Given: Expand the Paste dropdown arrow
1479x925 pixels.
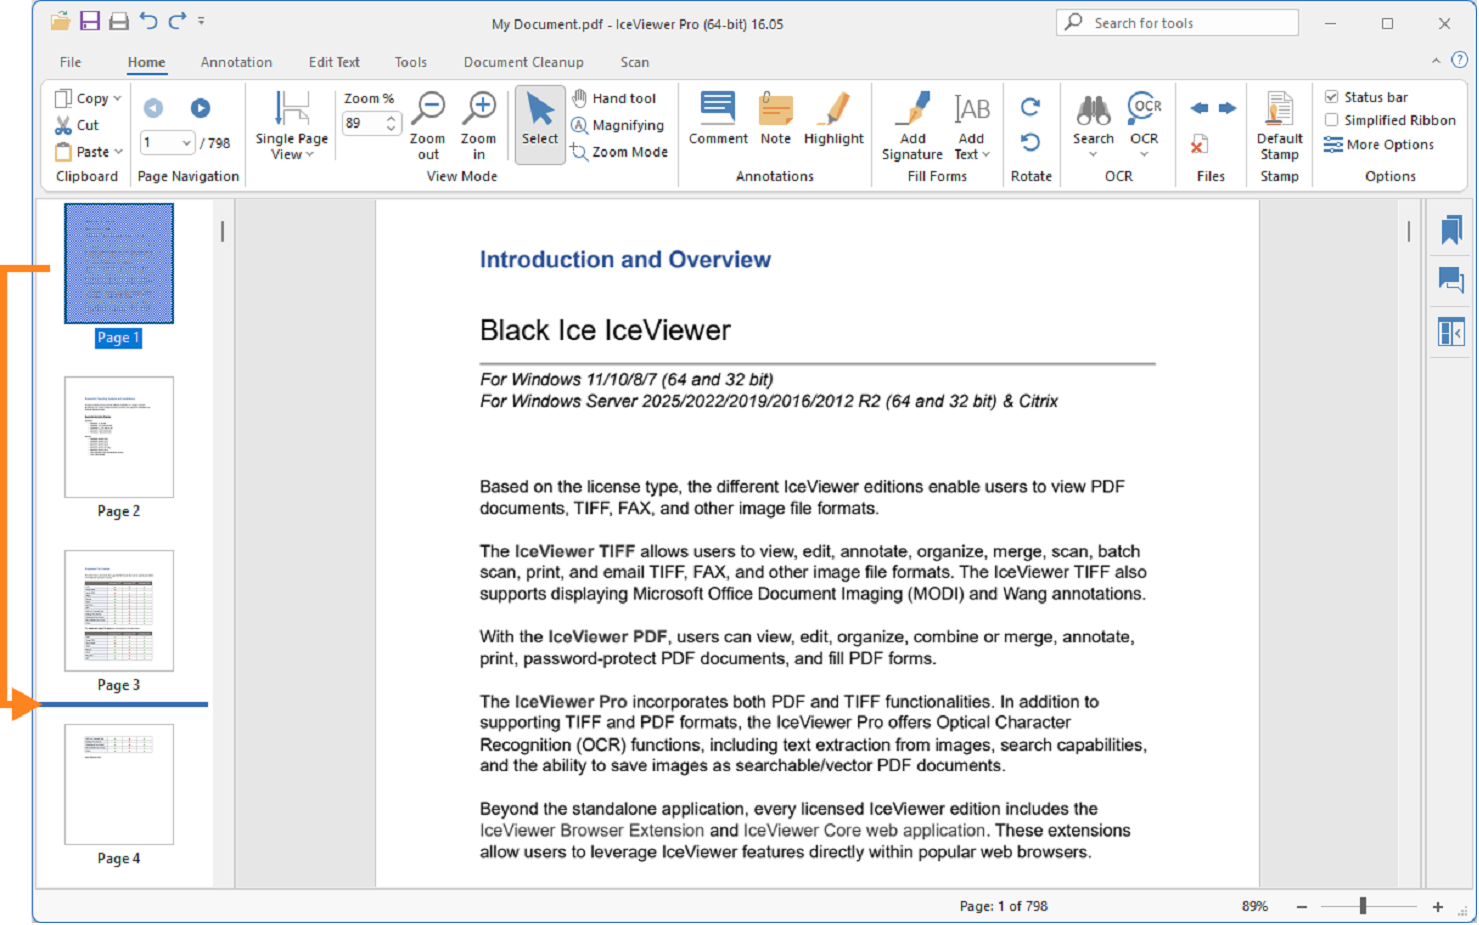Looking at the screenshot, I should pos(118,152).
